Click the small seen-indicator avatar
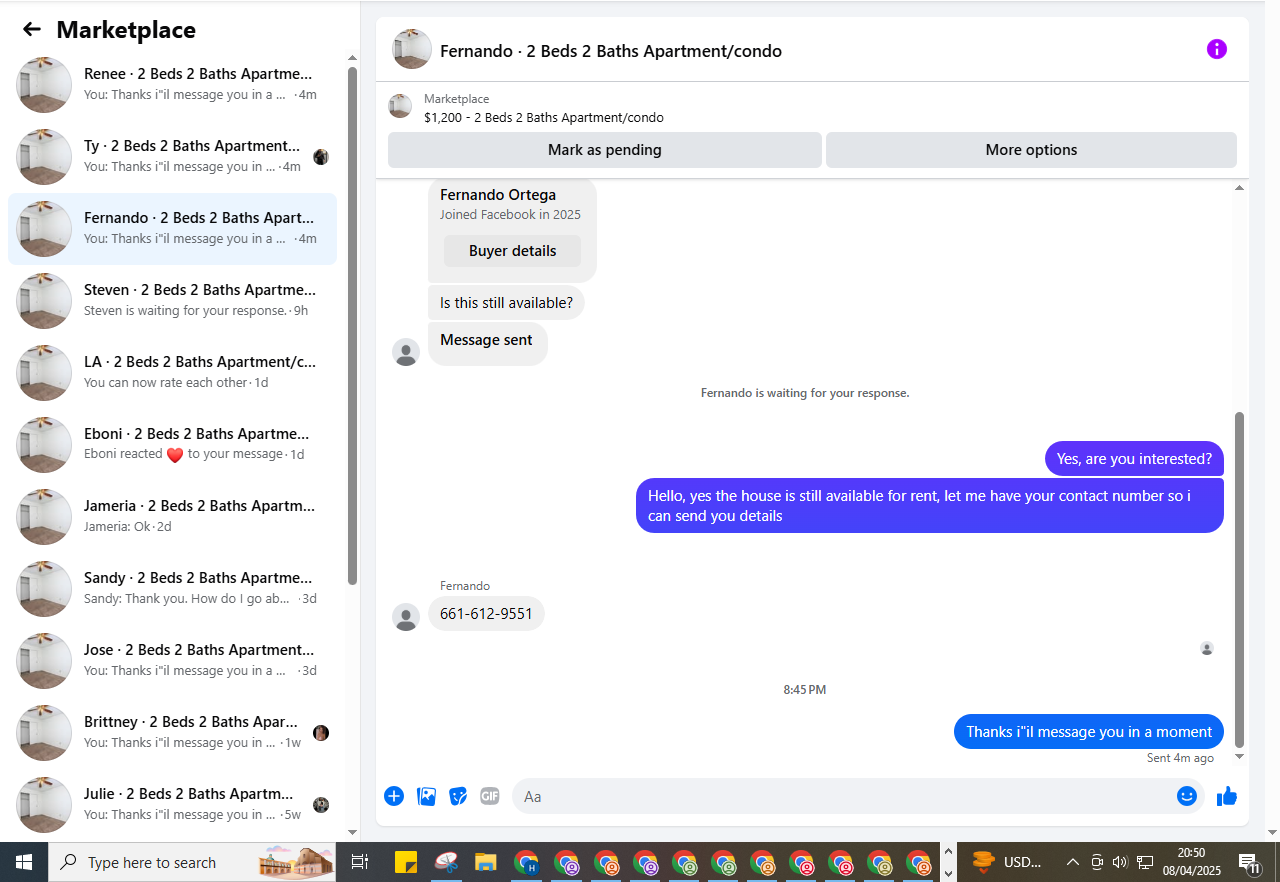 point(1207,648)
